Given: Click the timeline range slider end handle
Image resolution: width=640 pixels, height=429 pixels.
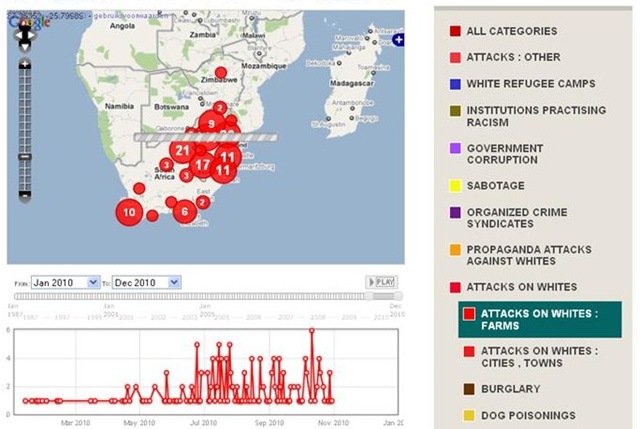Looking at the screenshot, I should click(x=397, y=296).
